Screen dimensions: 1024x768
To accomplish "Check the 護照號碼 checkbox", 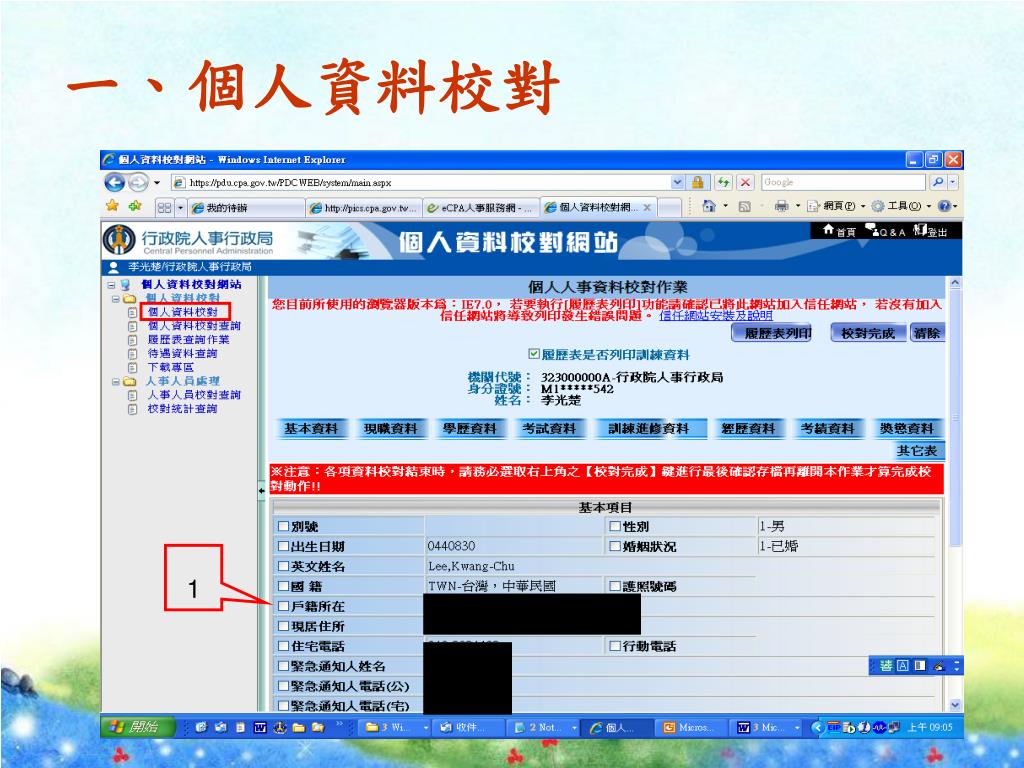I will (615, 586).
